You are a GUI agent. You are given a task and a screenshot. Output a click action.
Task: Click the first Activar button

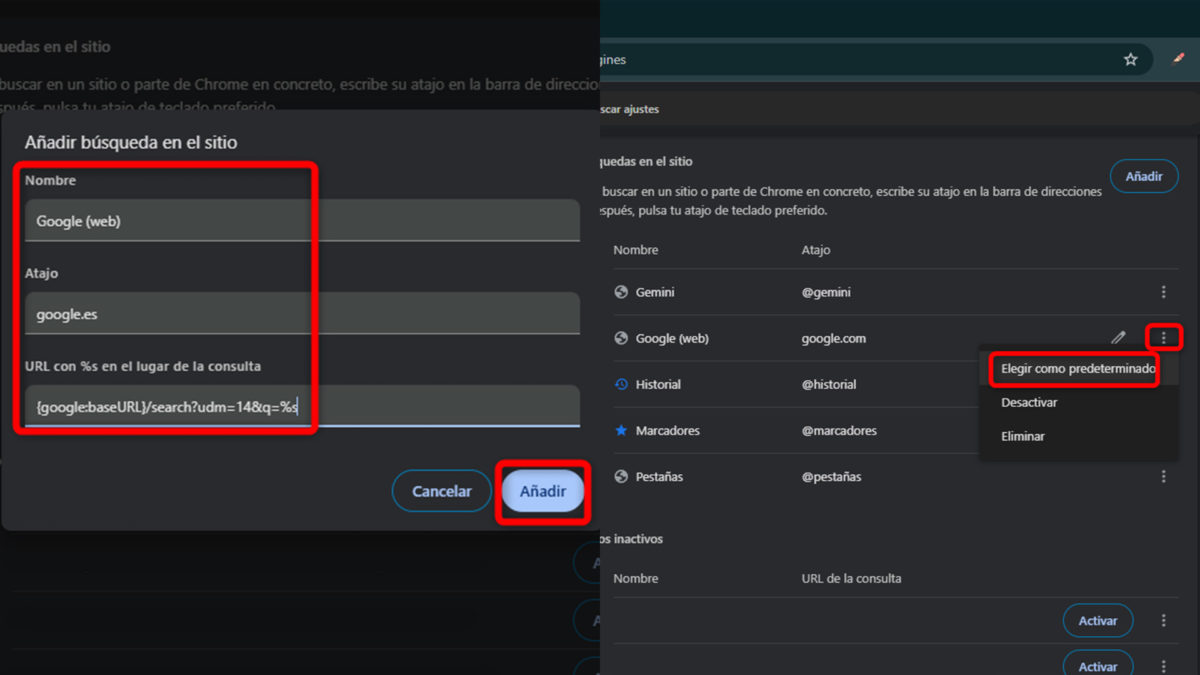[1098, 621]
